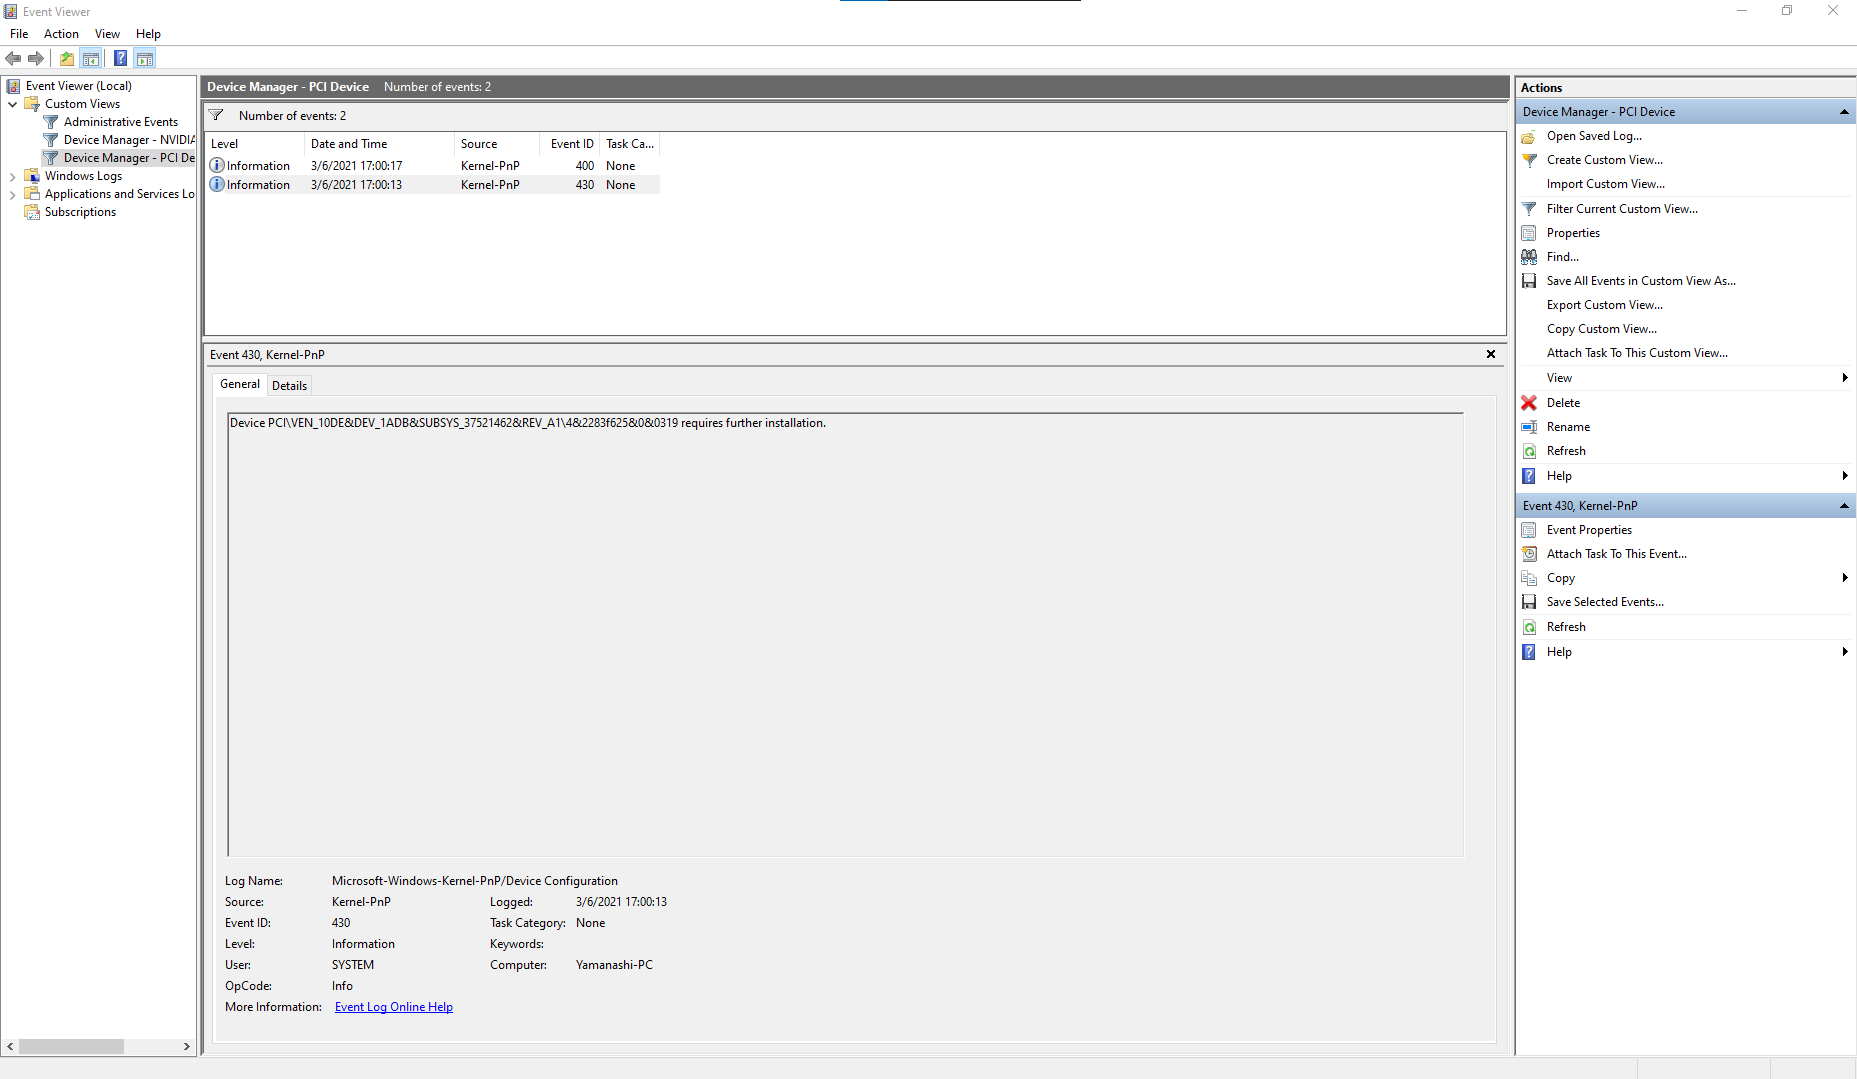
Task: Click the Find binoculars icon
Action: (1529, 257)
